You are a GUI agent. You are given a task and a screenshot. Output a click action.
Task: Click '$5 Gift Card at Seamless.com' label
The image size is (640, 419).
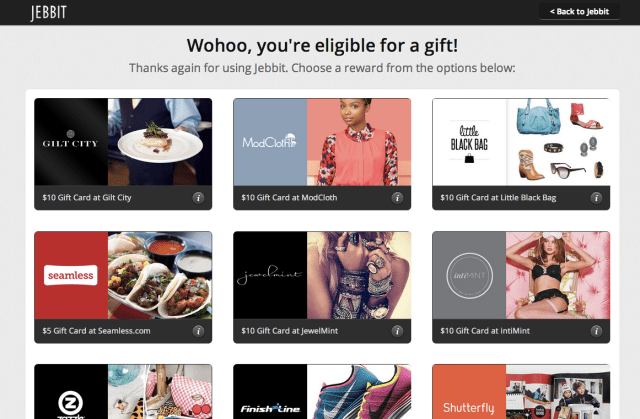pyautogui.click(x=96, y=331)
